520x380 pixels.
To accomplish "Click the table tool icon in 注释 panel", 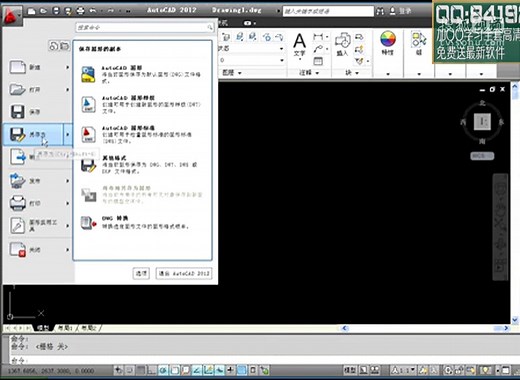I will 318,61.
